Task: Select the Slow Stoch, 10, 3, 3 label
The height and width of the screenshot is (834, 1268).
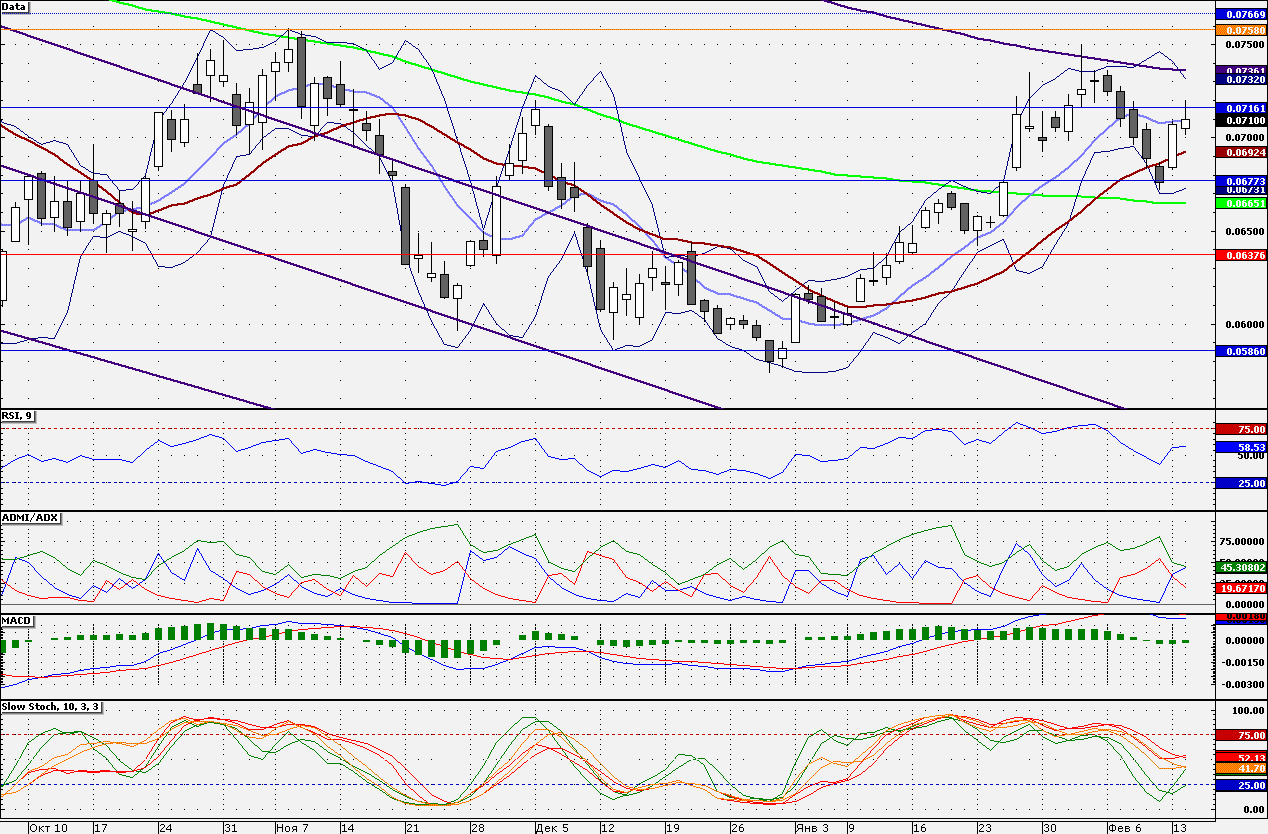Action: click(53, 707)
